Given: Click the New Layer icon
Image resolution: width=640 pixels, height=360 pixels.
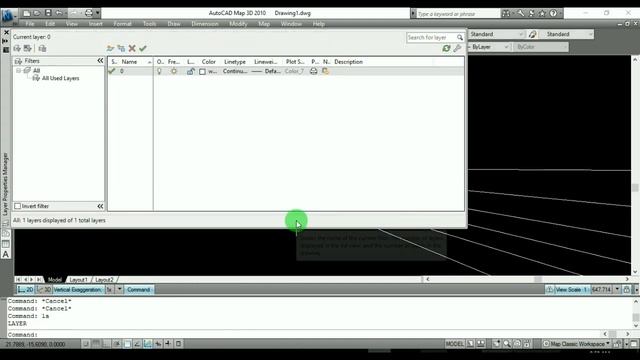Looking at the screenshot, I should point(110,49).
